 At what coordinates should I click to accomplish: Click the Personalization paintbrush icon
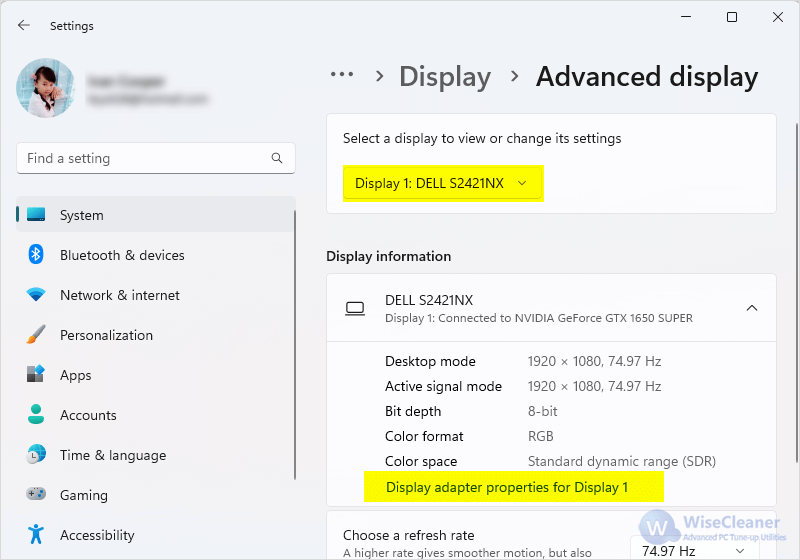pos(36,335)
